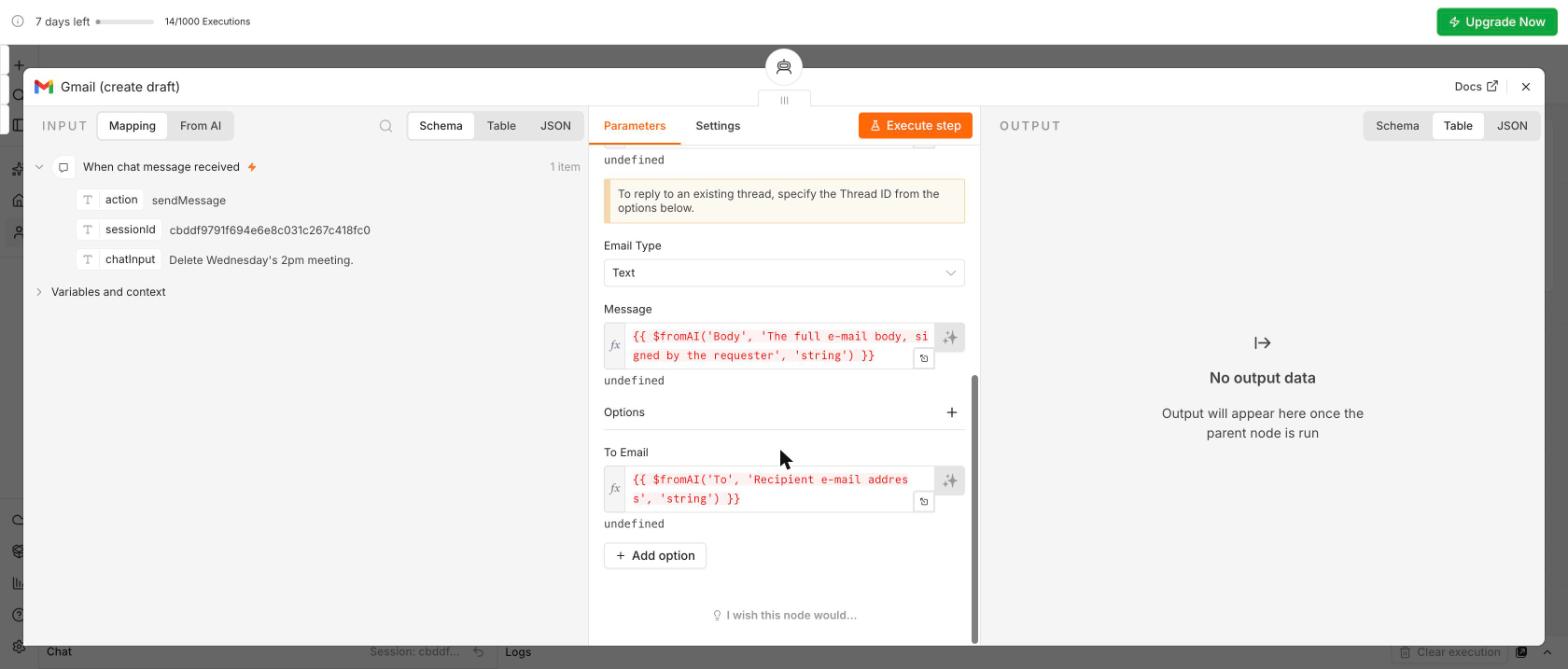
Task: Click the fx icon on Message field
Action: 615,346
